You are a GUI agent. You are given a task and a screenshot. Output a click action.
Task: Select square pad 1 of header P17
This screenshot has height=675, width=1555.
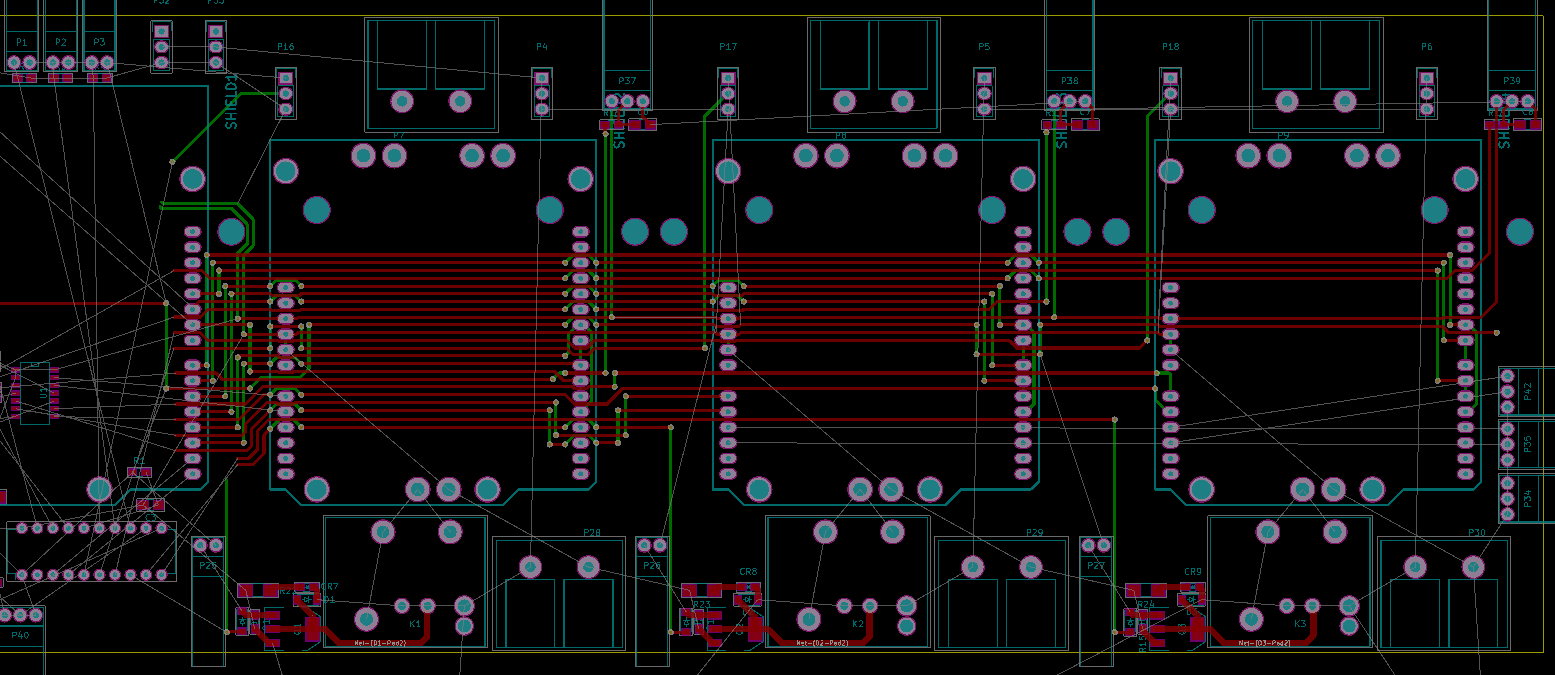point(728,78)
